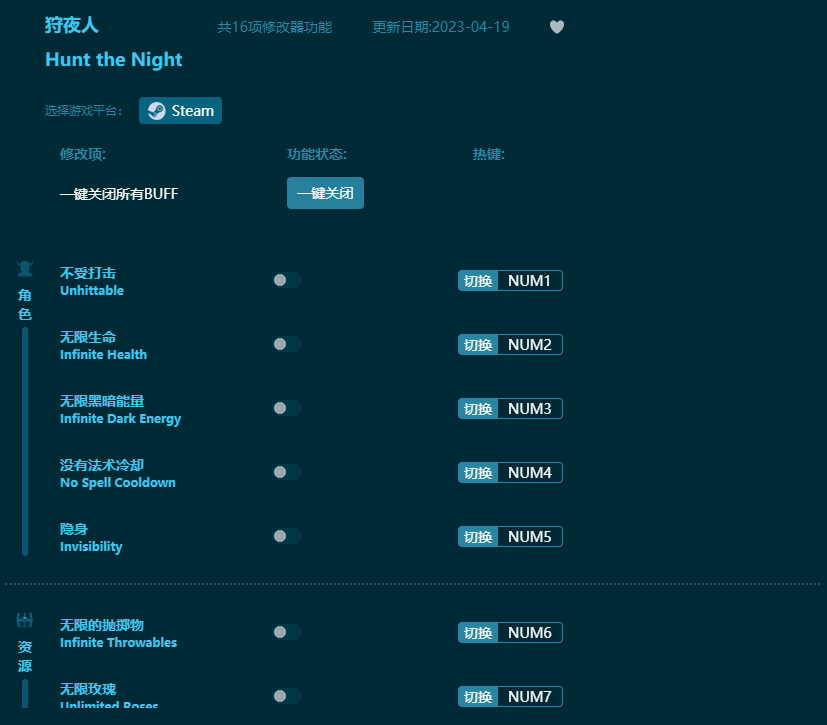Enable No Spell Cooldown switch
827x725 pixels.
tap(286, 472)
